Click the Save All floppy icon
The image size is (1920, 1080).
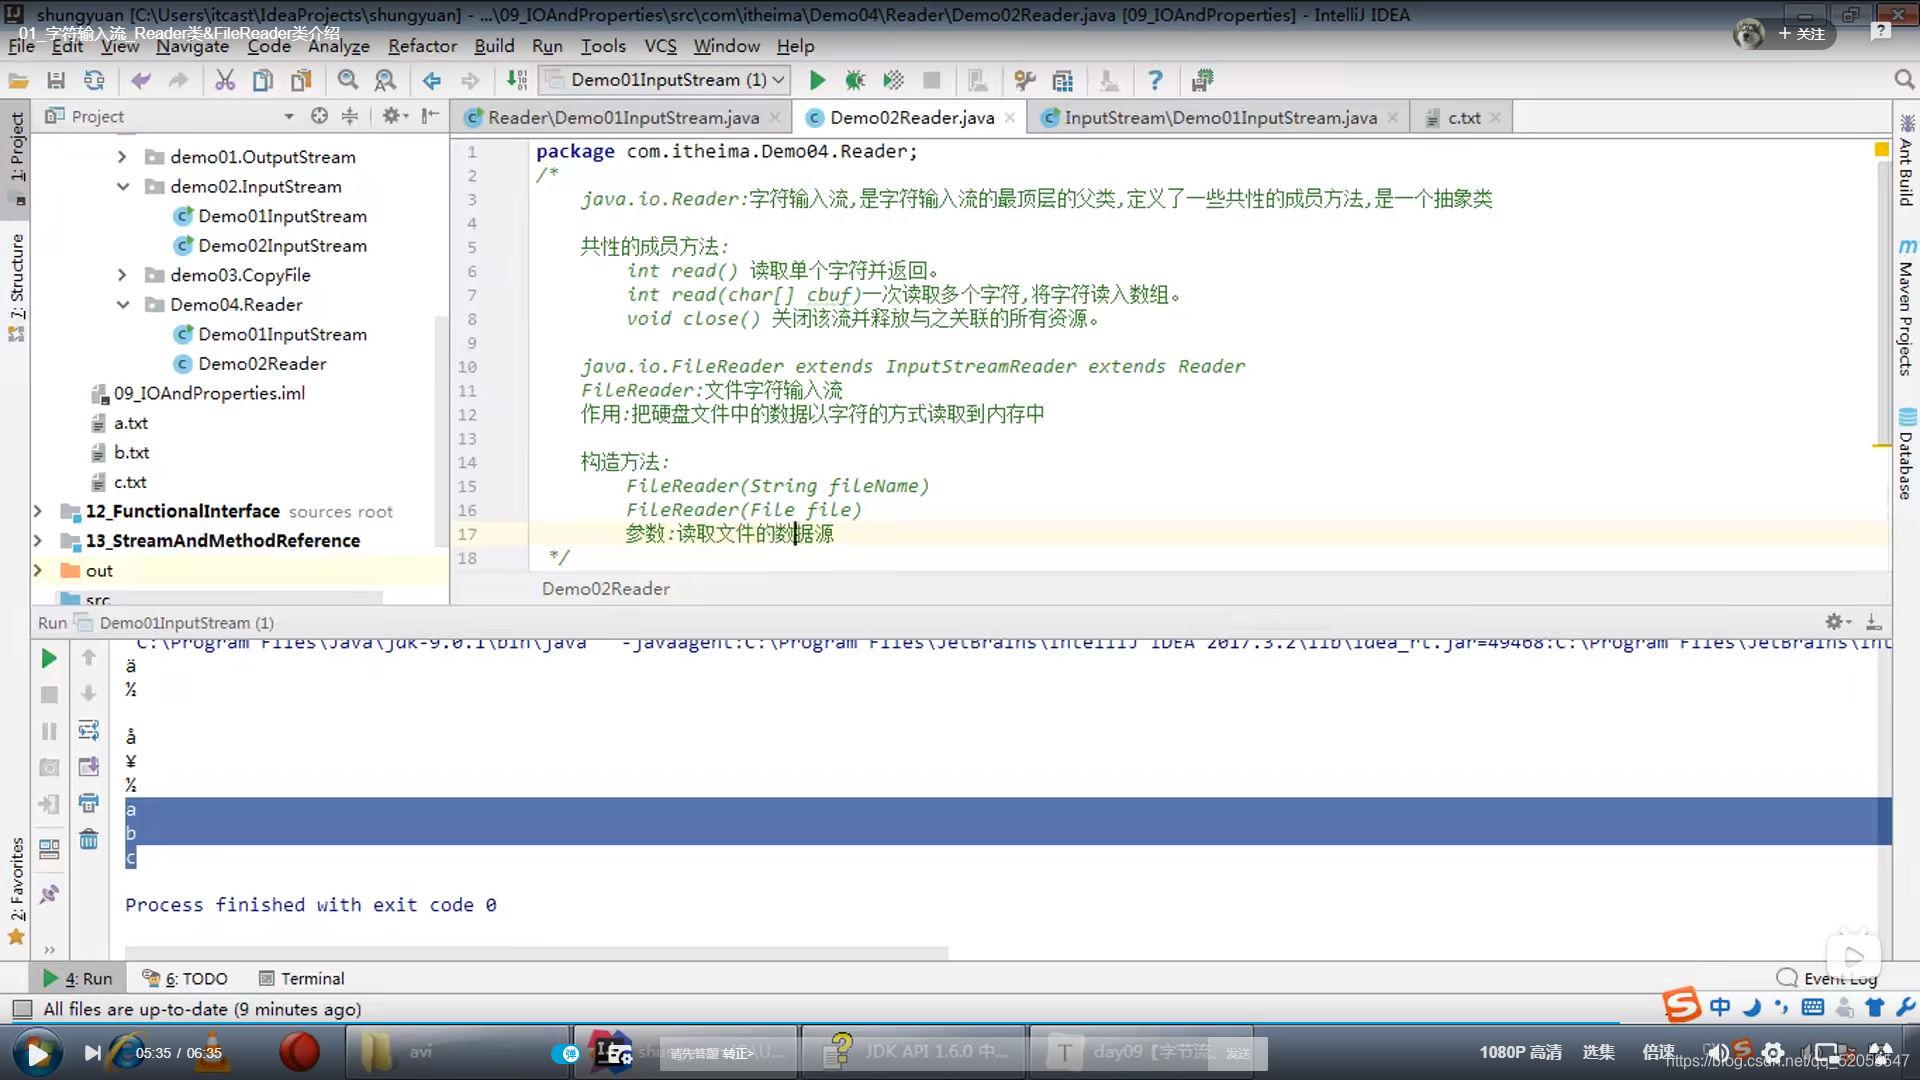(x=56, y=80)
